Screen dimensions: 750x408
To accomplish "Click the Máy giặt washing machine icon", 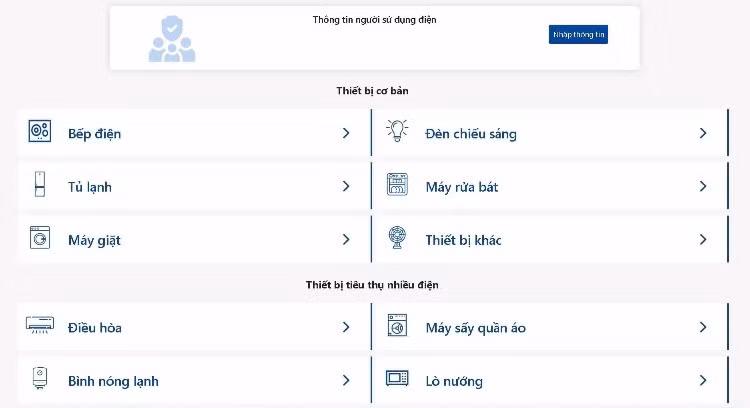I will pos(40,237).
